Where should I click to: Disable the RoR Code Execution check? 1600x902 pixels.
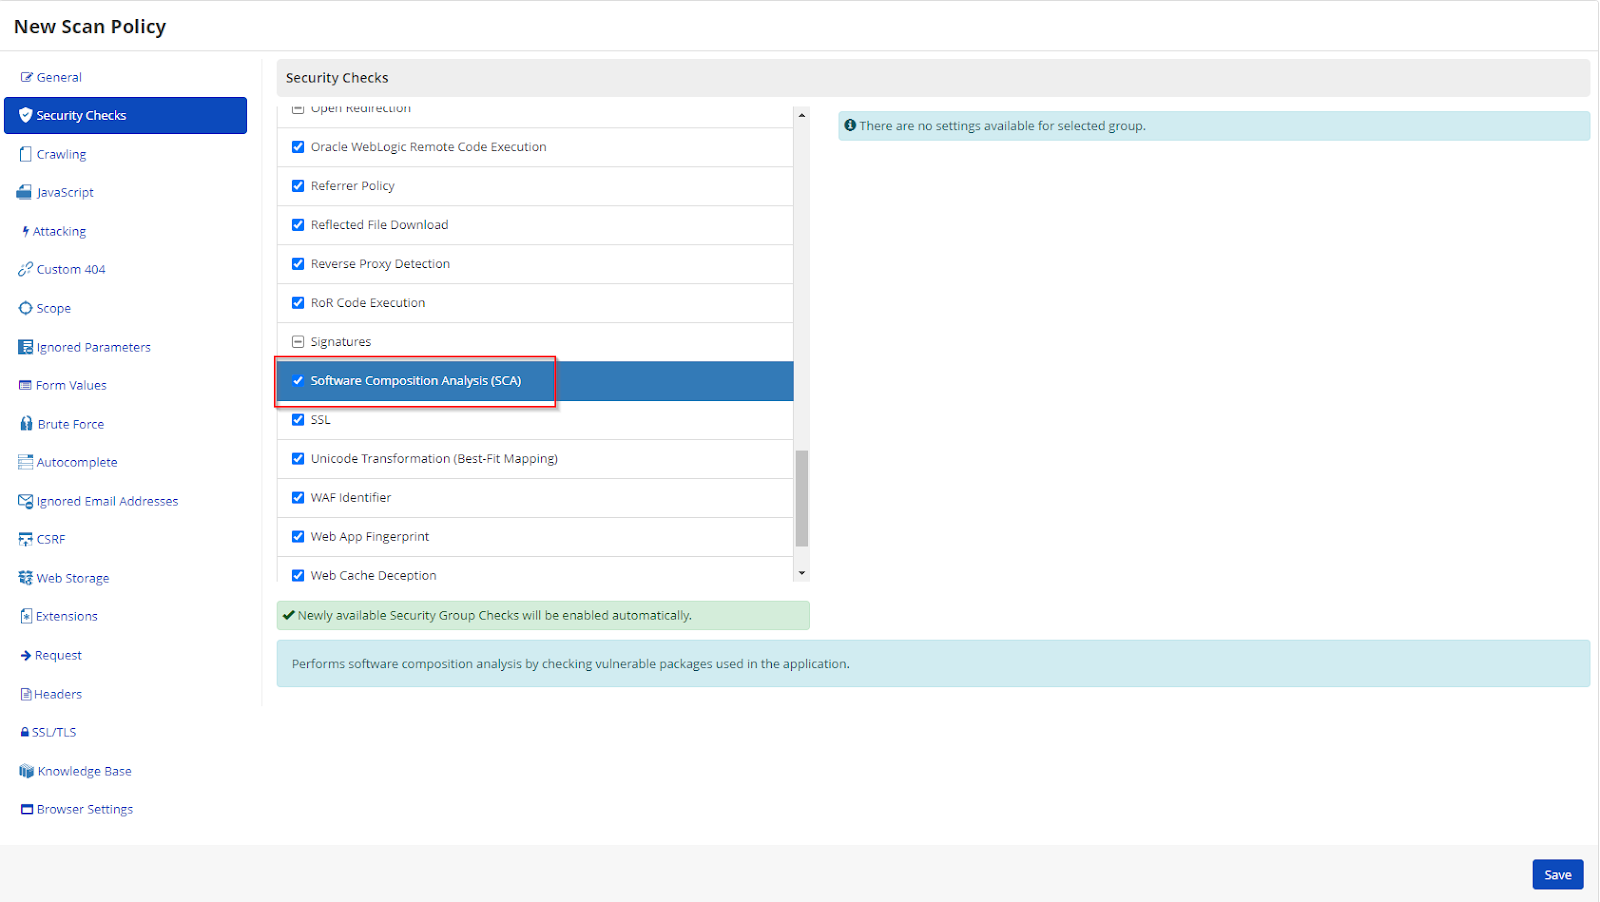tap(298, 303)
